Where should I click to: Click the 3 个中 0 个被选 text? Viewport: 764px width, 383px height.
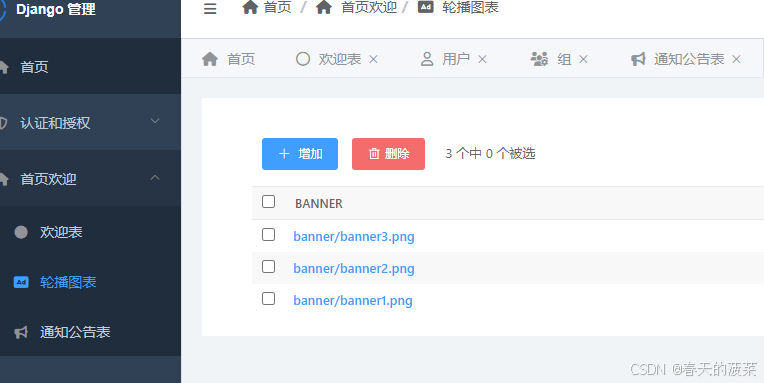490,154
